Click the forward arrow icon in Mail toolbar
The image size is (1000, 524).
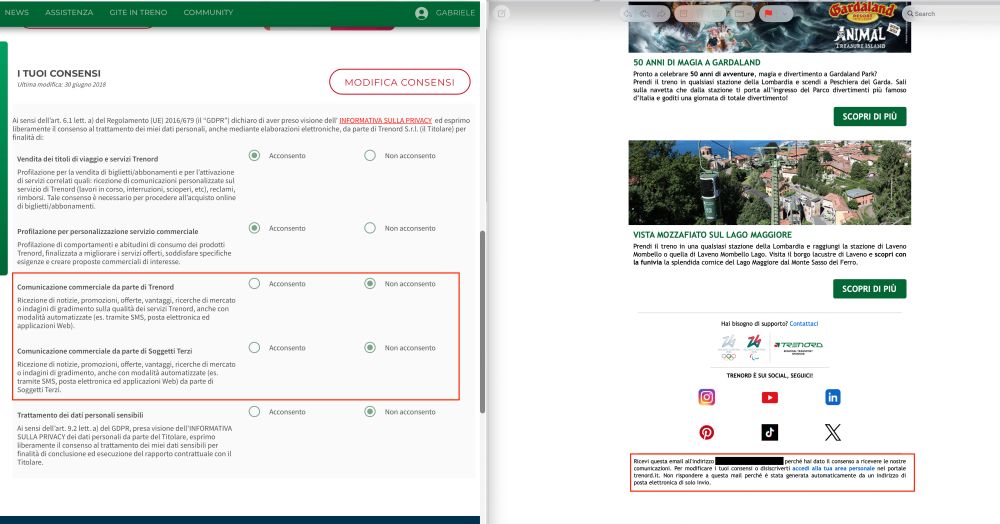click(x=661, y=13)
